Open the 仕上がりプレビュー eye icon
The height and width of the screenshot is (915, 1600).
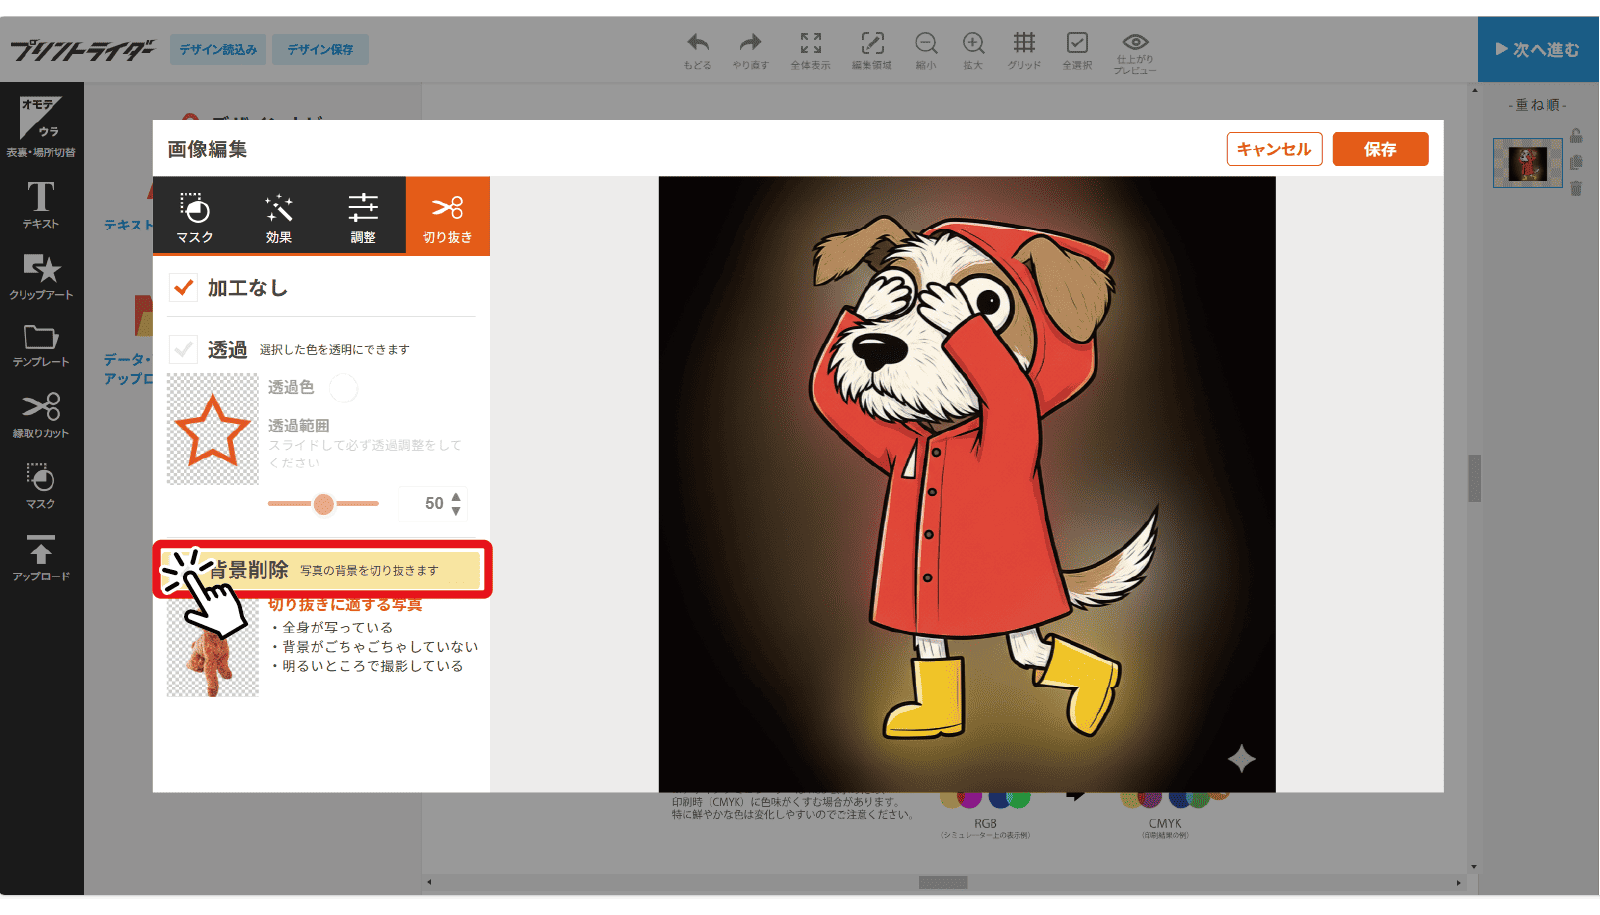coord(1135,49)
